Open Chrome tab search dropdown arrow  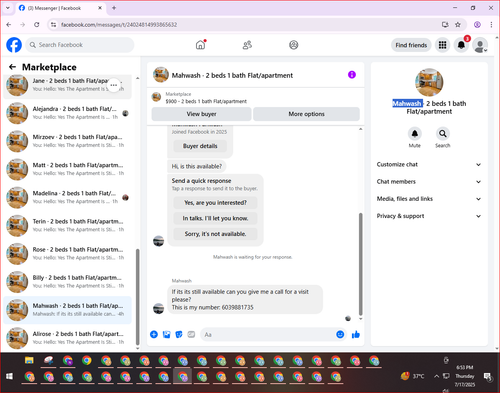[8, 8]
